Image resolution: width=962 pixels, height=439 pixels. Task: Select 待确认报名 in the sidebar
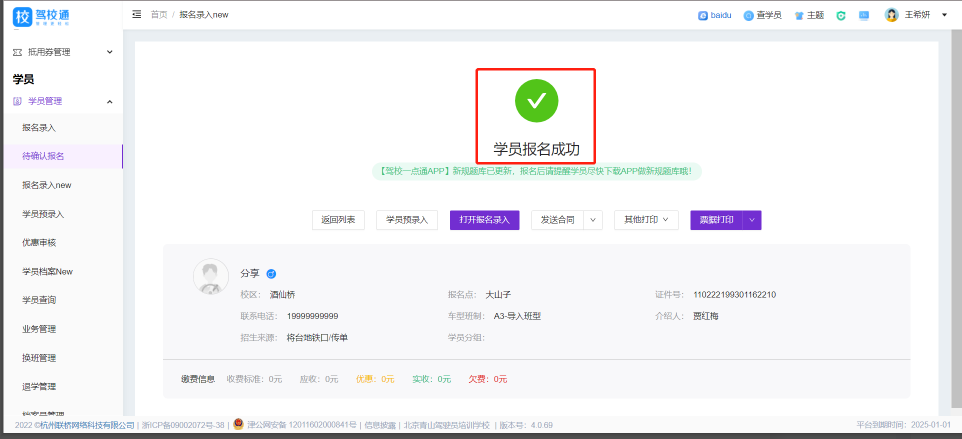(x=61, y=156)
